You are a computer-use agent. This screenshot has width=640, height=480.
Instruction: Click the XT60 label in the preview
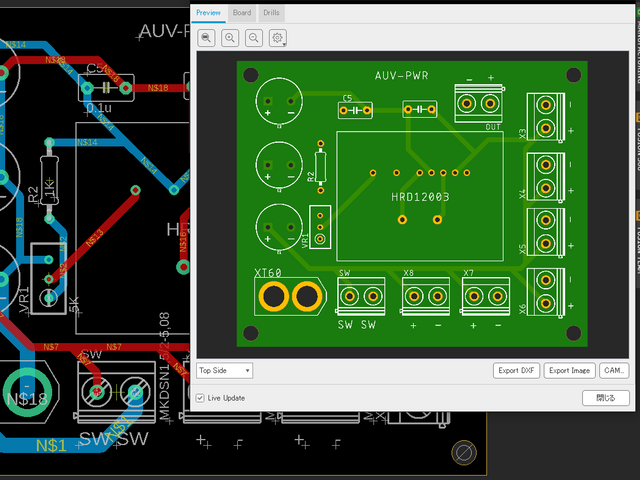click(268, 273)
